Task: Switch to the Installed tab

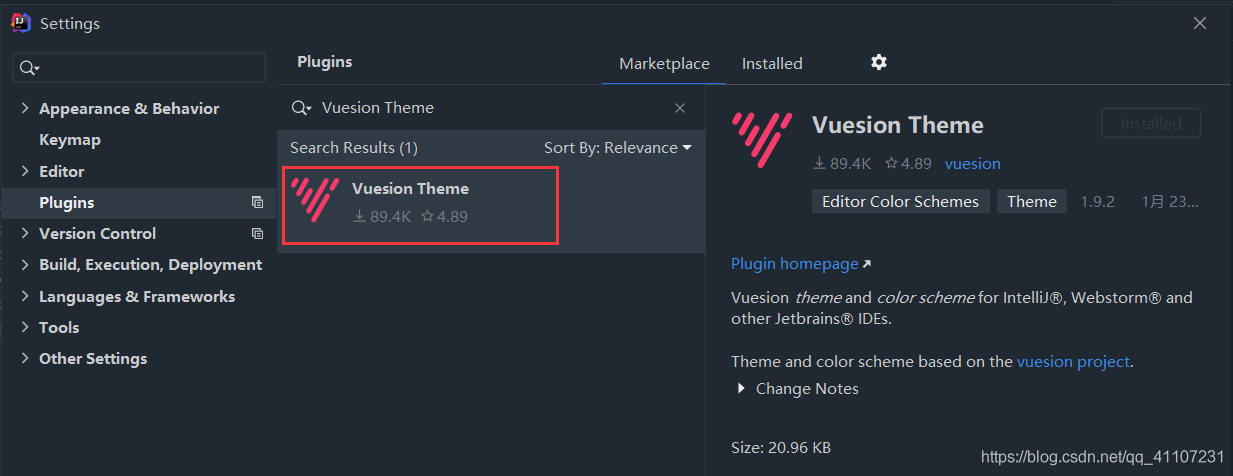Action: coord(772,64)
